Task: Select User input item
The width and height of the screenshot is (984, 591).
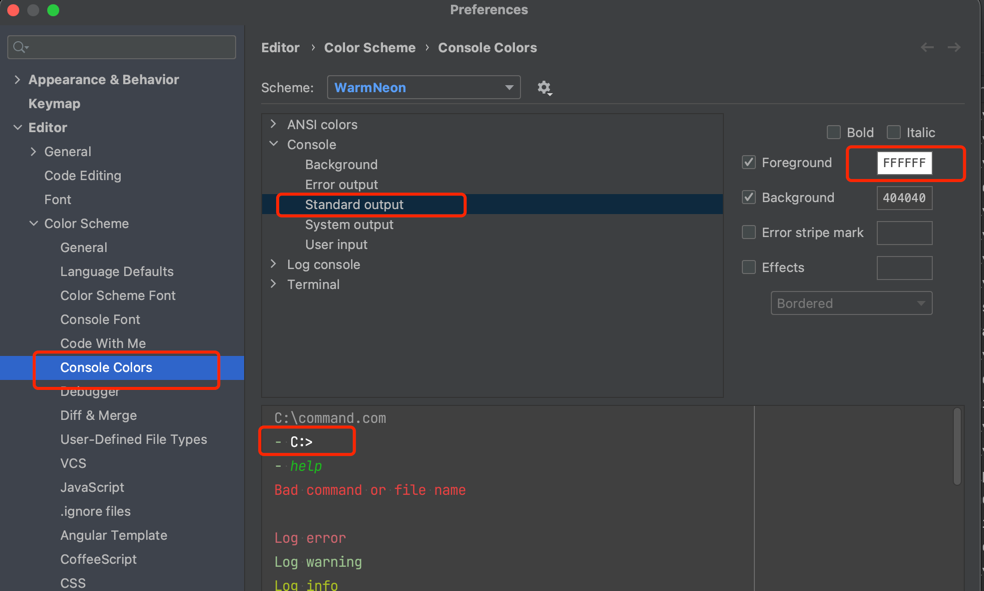Action: [336, 245]
